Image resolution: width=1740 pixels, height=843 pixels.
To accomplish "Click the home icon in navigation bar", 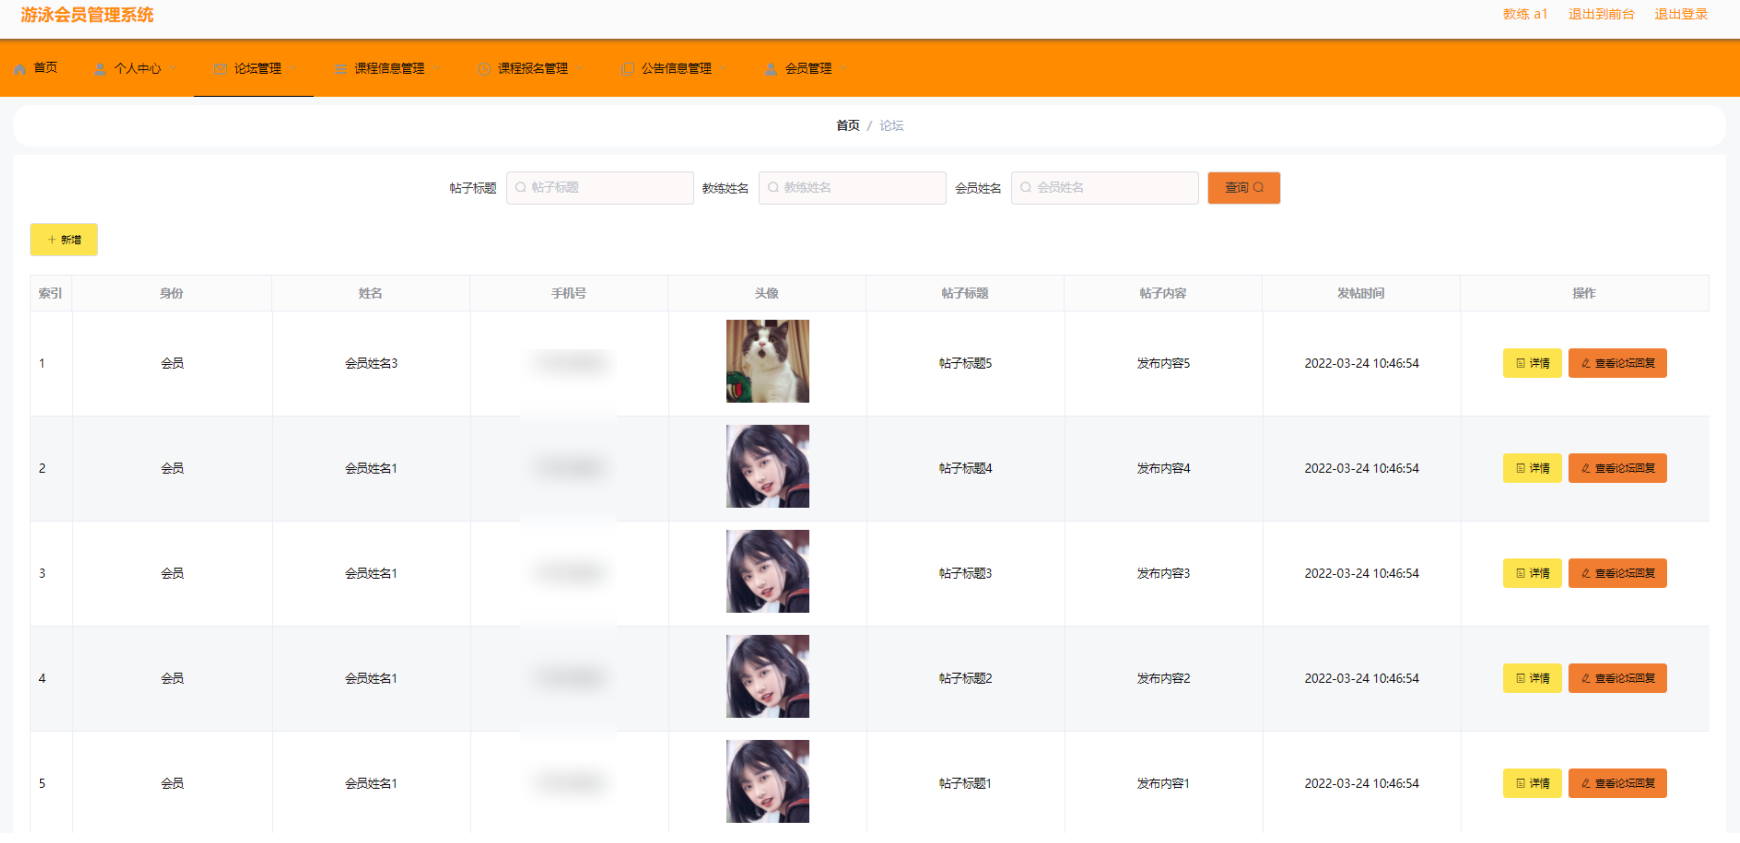I will [20, 69].
